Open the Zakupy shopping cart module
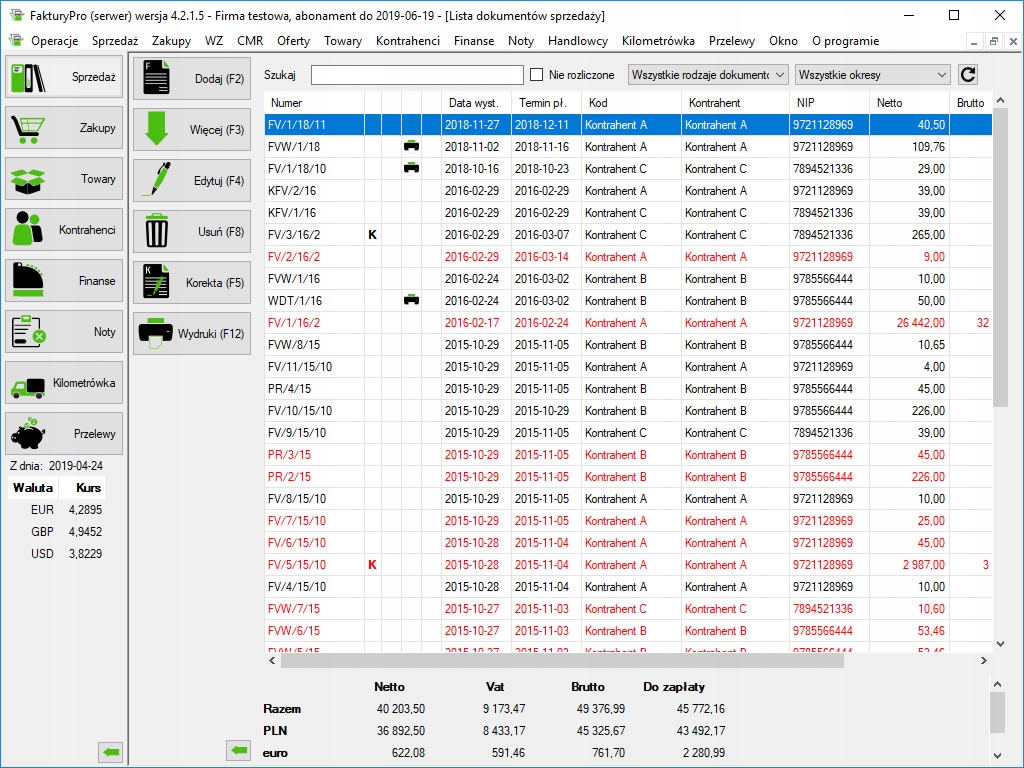 (64, 128)
